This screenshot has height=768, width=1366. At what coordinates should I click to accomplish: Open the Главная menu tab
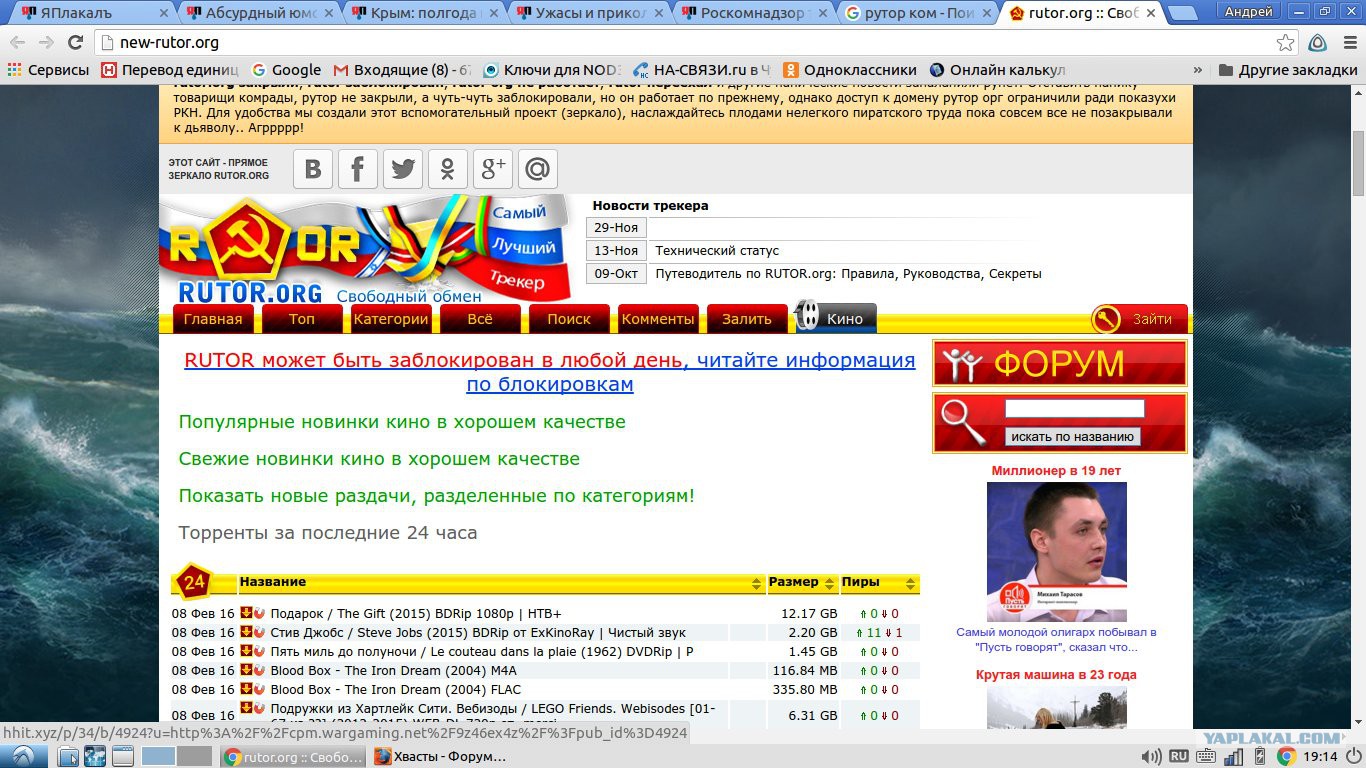[213, 319]
